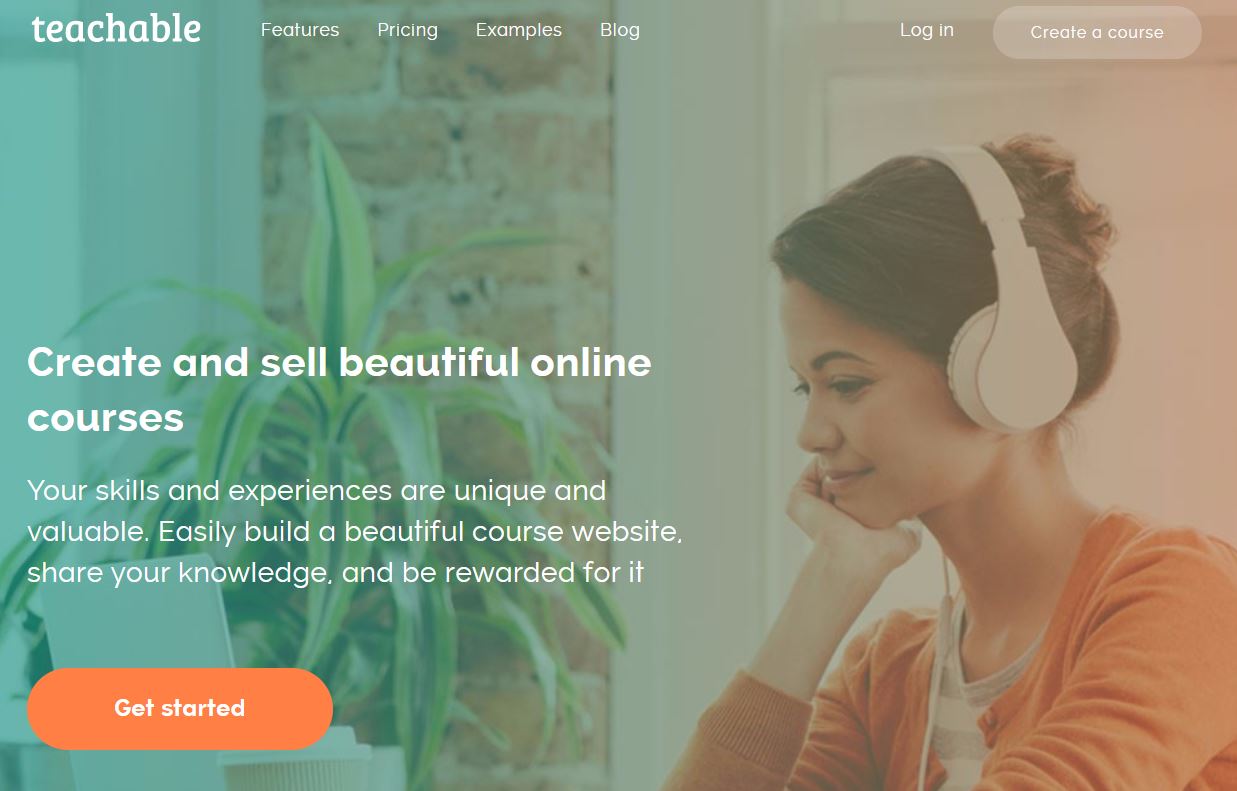Visit the Blog link

(620, 30)
